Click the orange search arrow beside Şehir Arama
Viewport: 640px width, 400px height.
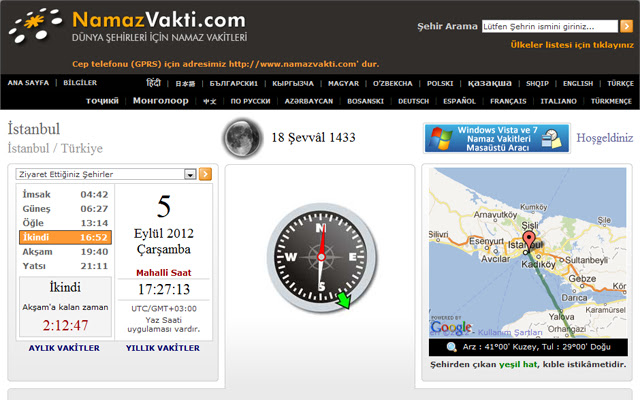click(x=626, y=27)
